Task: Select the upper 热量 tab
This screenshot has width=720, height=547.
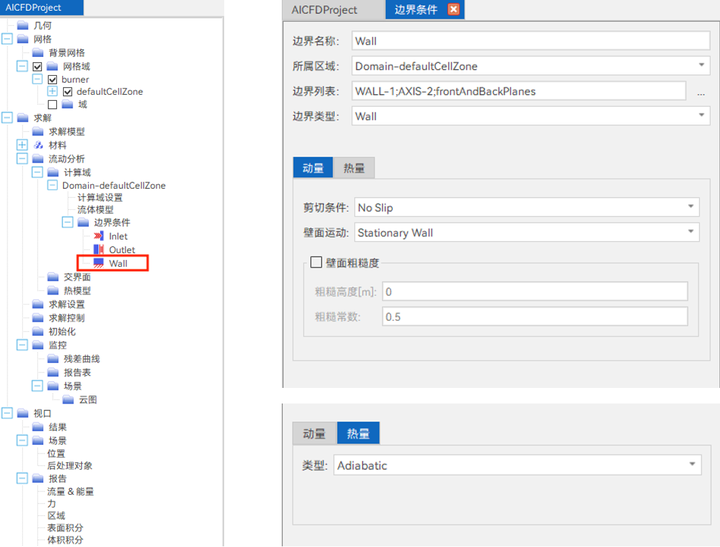Action: tap(354, 168)
